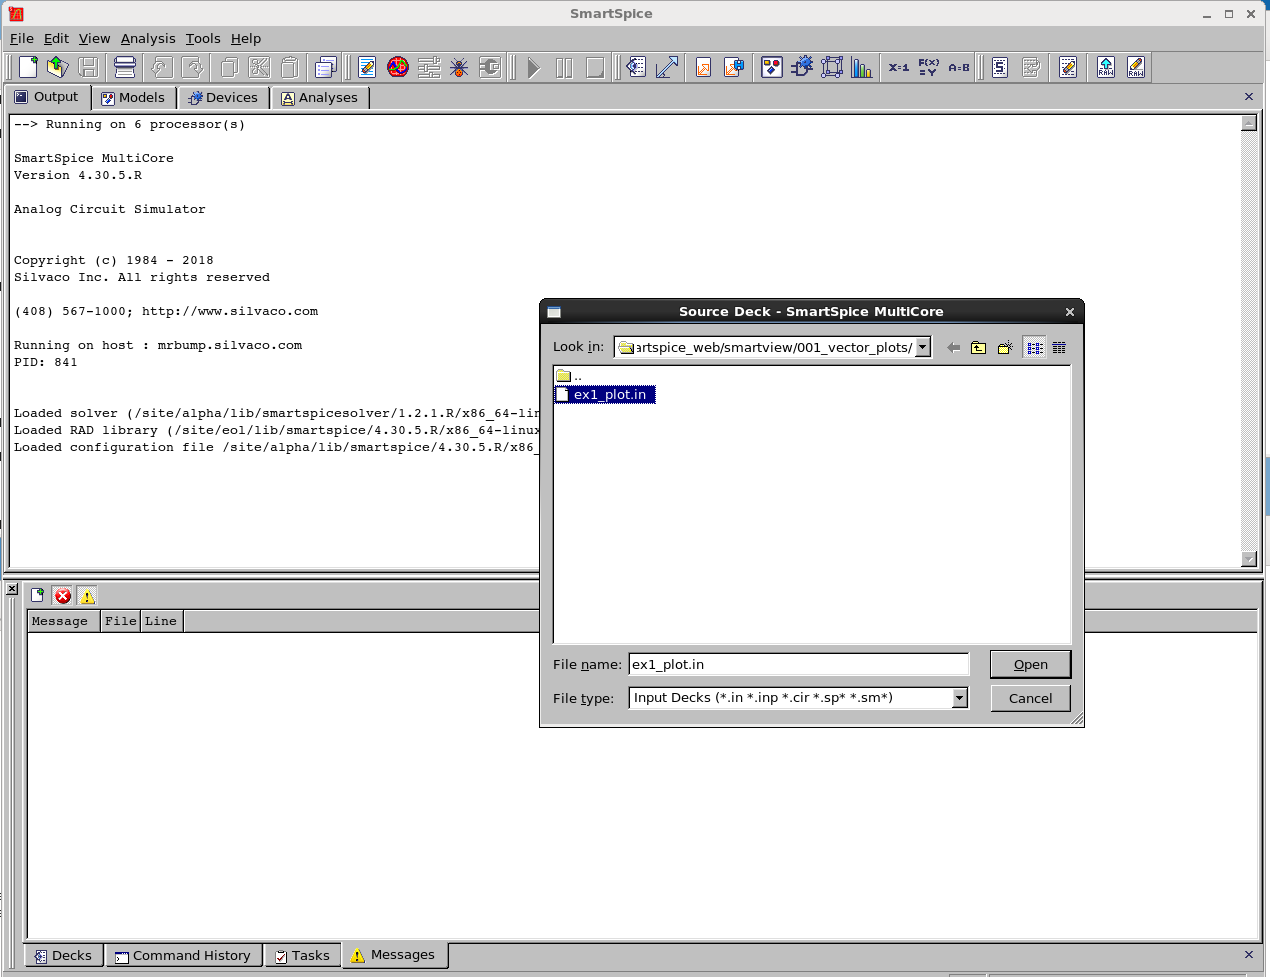Switch to the Analyses tab
The height and width of the screenshot is (977, 1270).
[x=320, y=97]
